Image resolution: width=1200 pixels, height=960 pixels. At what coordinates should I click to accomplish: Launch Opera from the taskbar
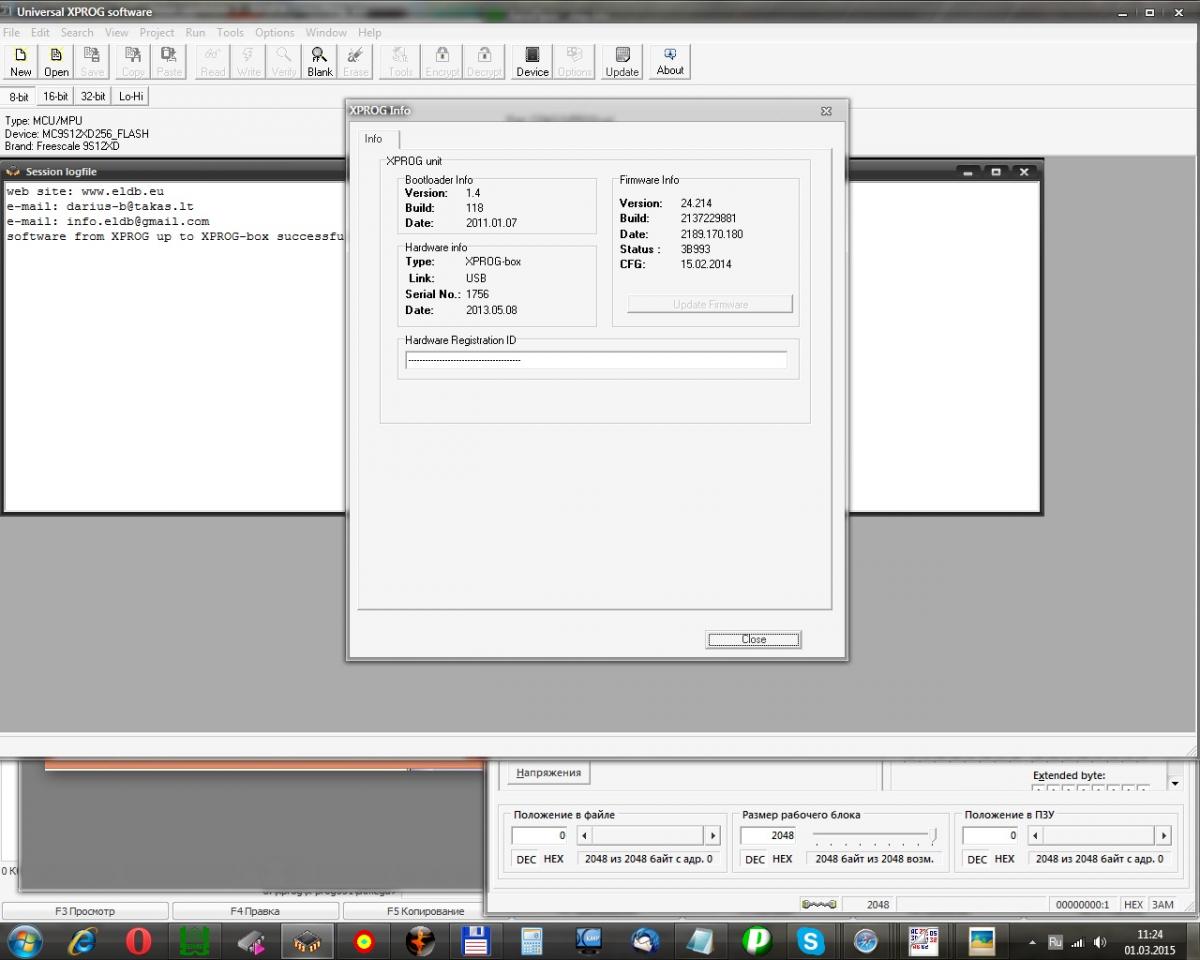[x=139, y=941]
